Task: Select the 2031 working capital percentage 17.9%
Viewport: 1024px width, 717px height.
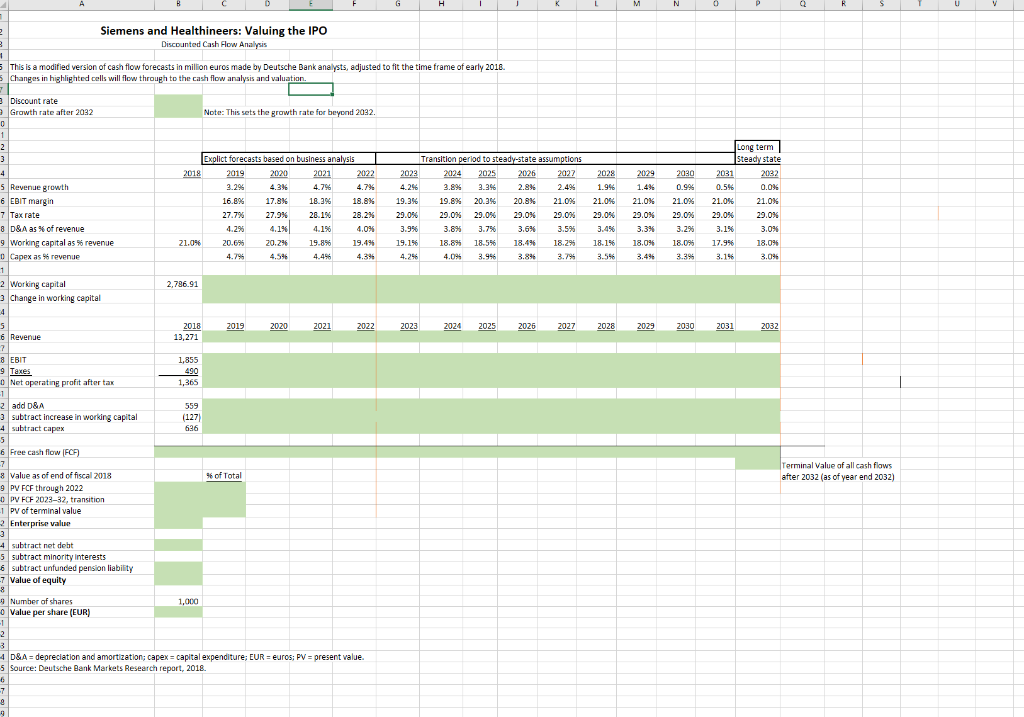Action: [x=722, y=243]
